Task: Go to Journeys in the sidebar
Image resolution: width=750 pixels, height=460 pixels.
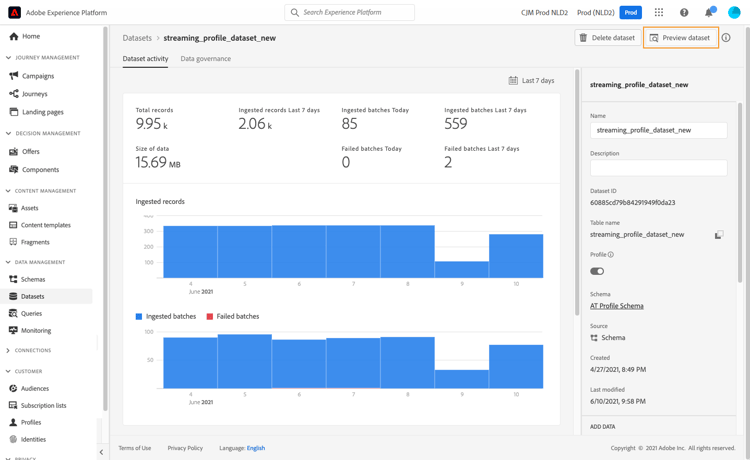Action: point(28,94)
